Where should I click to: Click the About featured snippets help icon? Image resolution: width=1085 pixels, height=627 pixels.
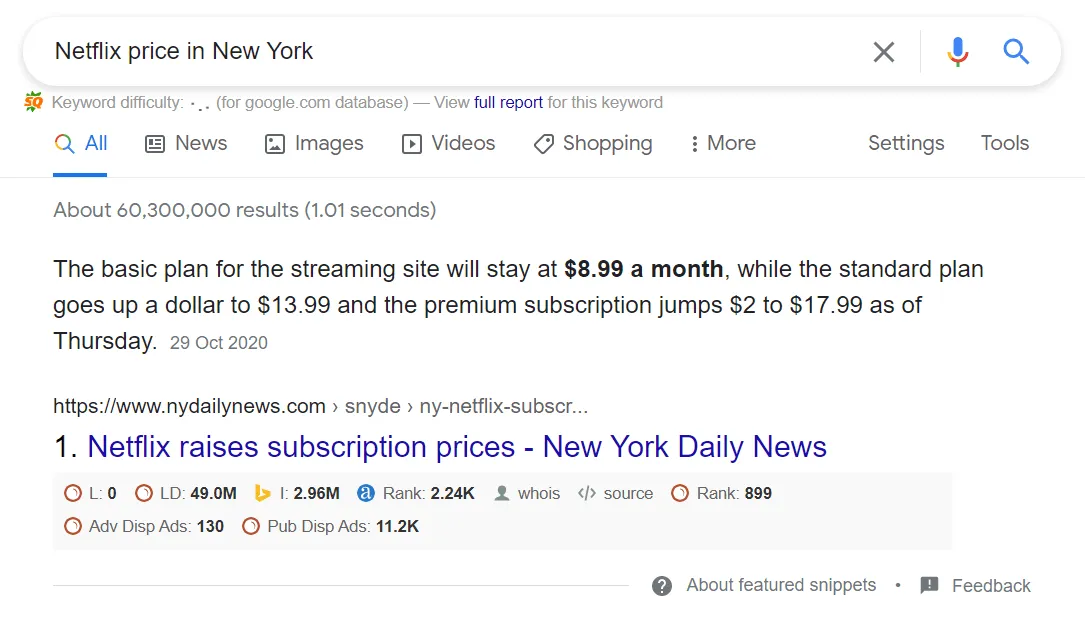[x=662, y=586]
